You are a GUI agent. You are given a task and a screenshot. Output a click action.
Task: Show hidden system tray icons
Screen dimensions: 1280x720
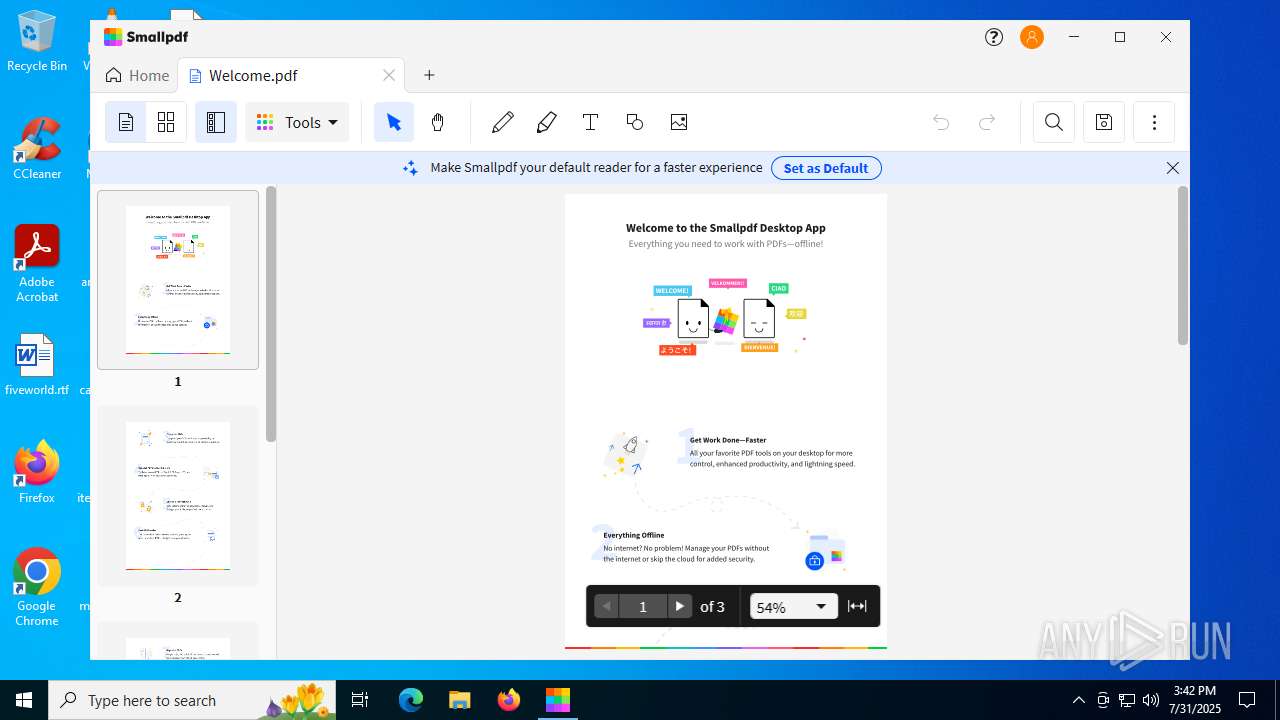pyautogui.click(x=1079, y=700)
